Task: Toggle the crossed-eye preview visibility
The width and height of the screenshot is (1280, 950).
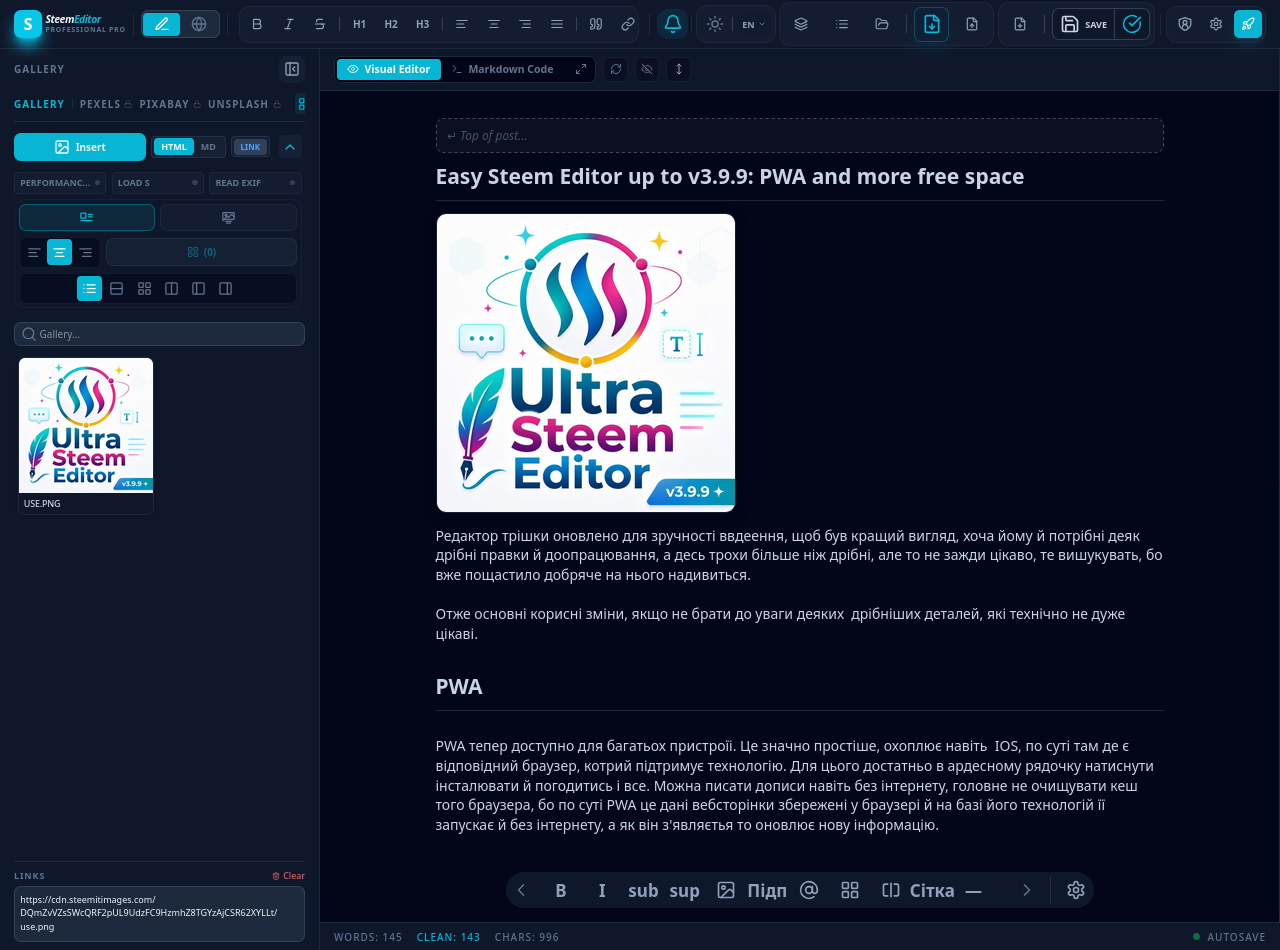Action: coord(647,69)
